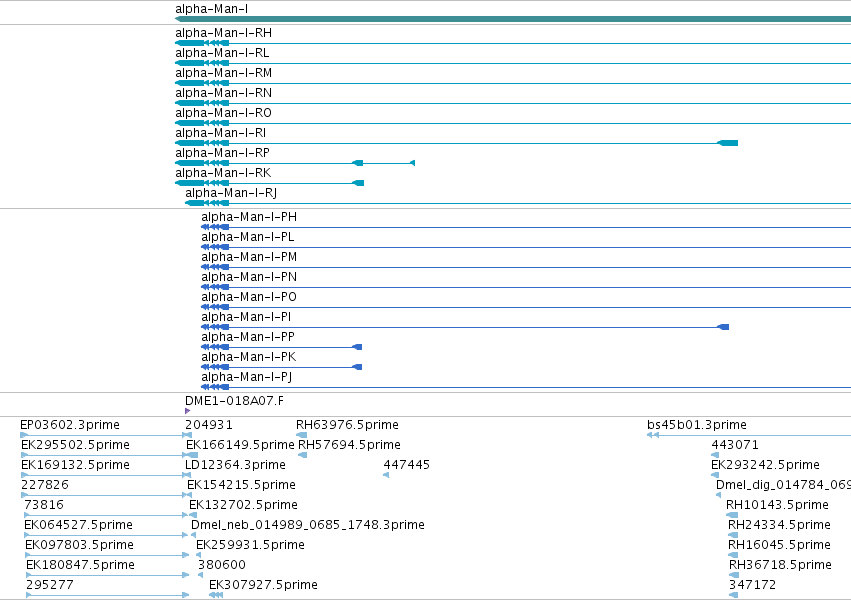Select EST RH36718.5prime

(780, 566)
